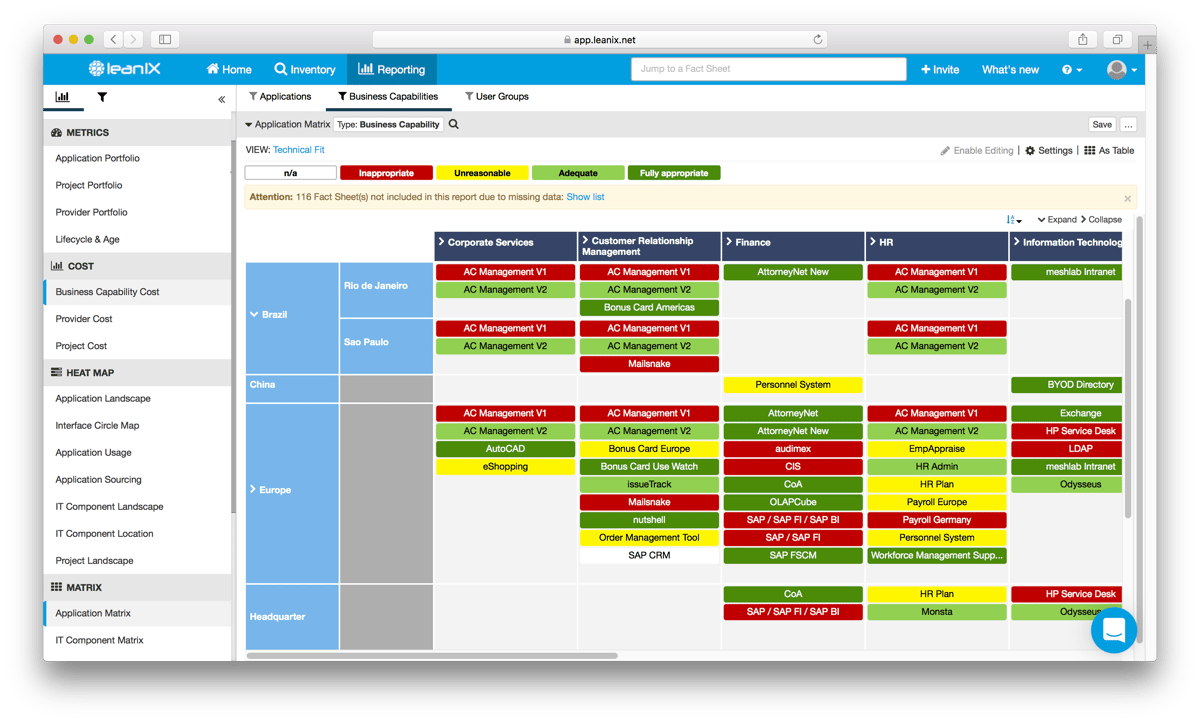Collapse the left sidebar with the double chevron
Image resolution: width=1200 pixels, height=723 pixels.
(x=221, y=99)
